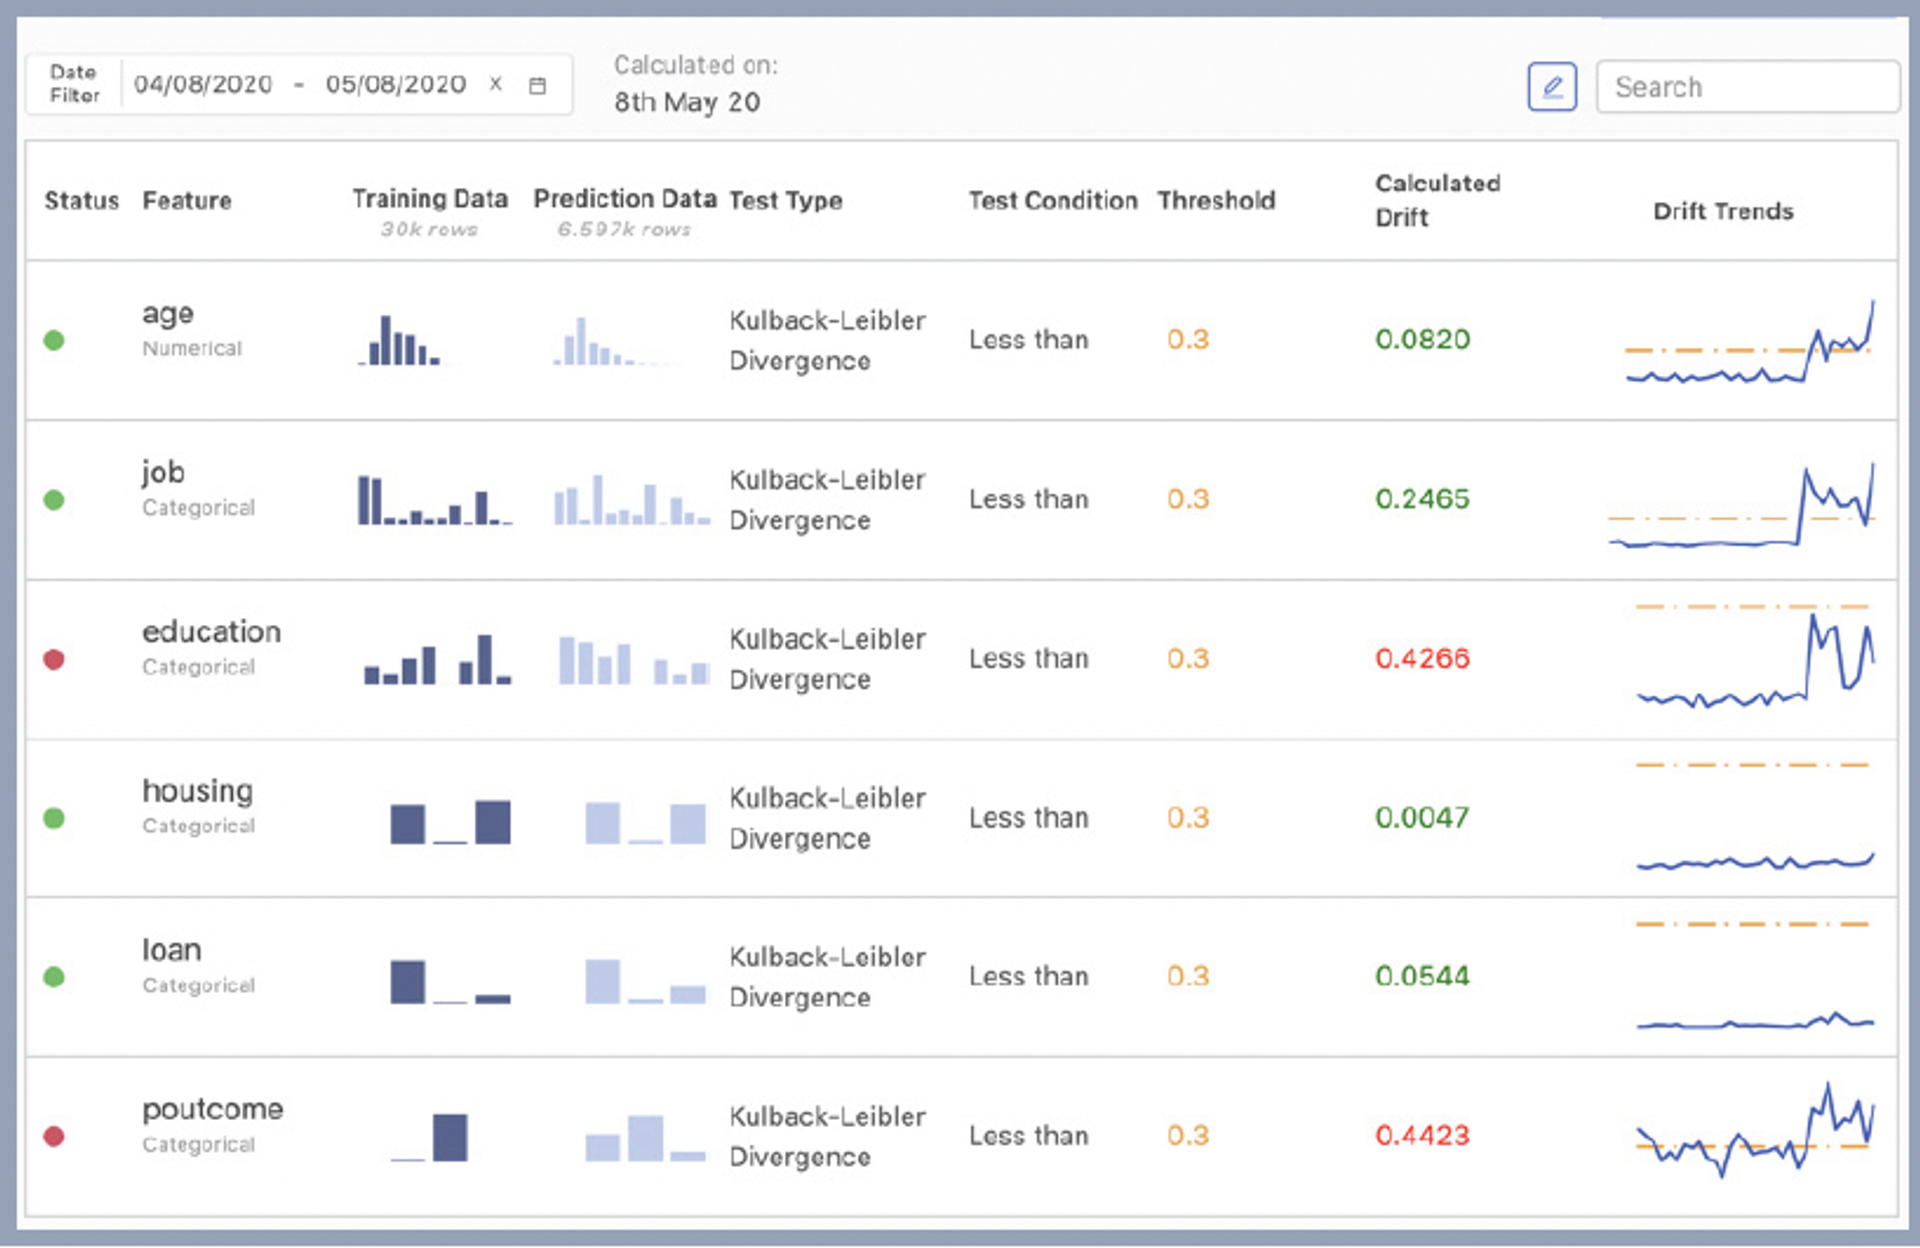Click the green status dot for job
The height and width of the screenshot is (1248, 1920).
[x=54, y=500]
